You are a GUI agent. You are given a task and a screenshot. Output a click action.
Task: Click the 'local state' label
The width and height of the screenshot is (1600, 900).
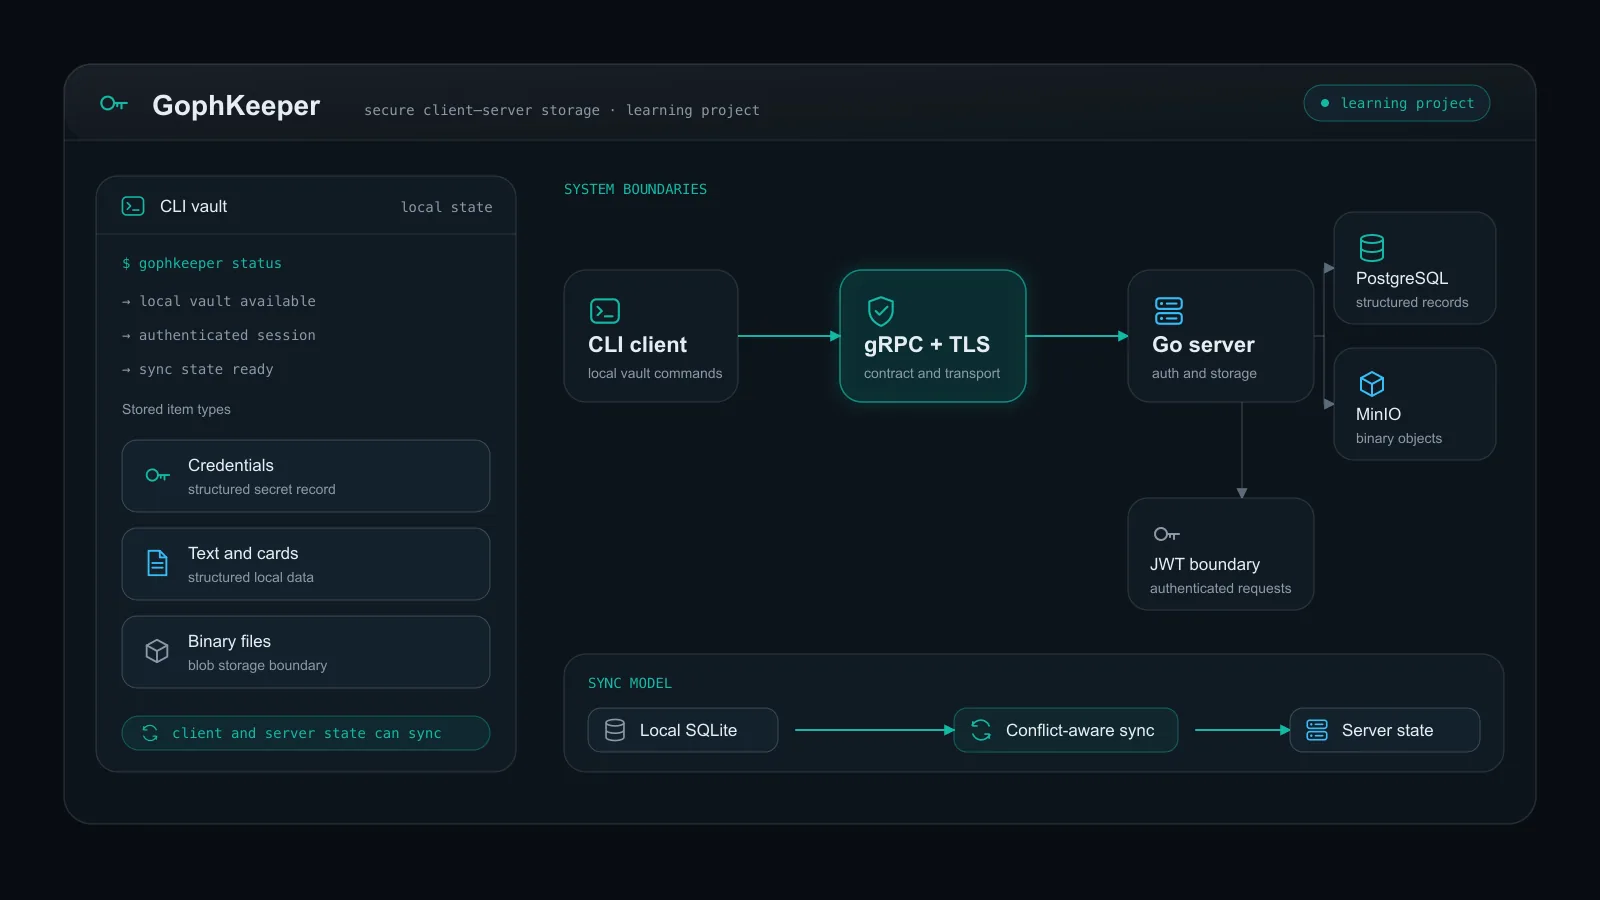447,207
